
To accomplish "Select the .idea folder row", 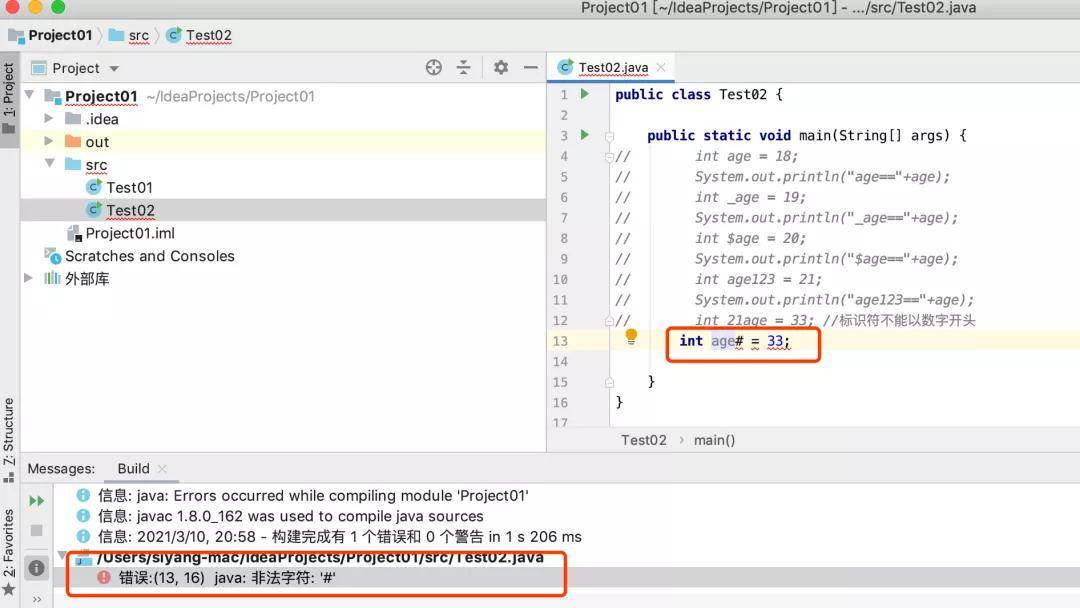I will click(x=283, y=119).
